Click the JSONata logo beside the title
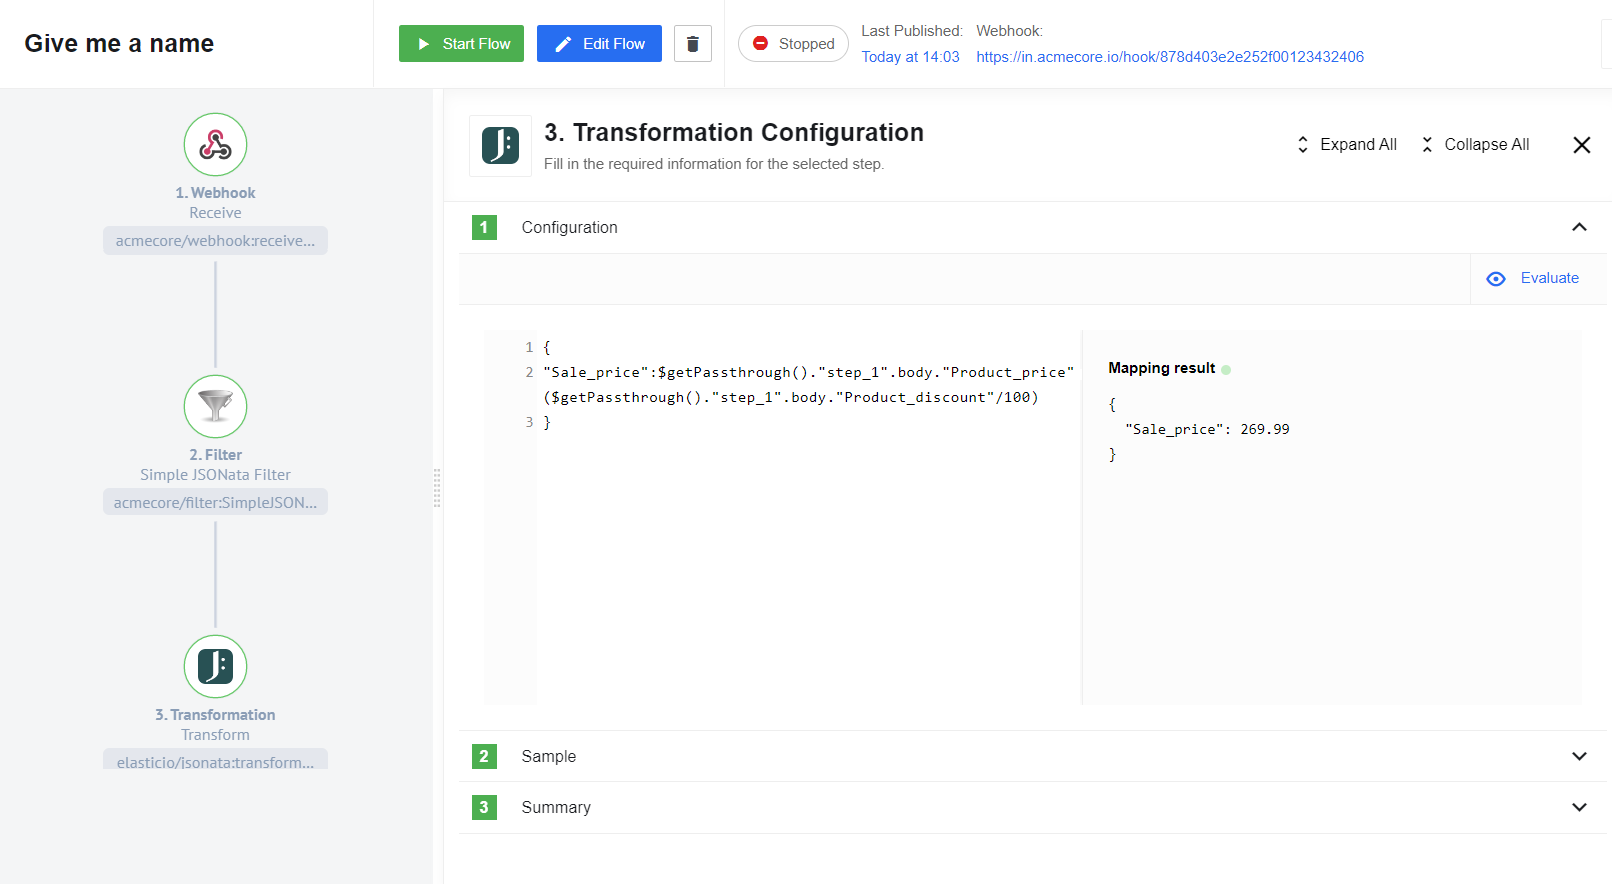1612x884 pixels. click(500, 146)
